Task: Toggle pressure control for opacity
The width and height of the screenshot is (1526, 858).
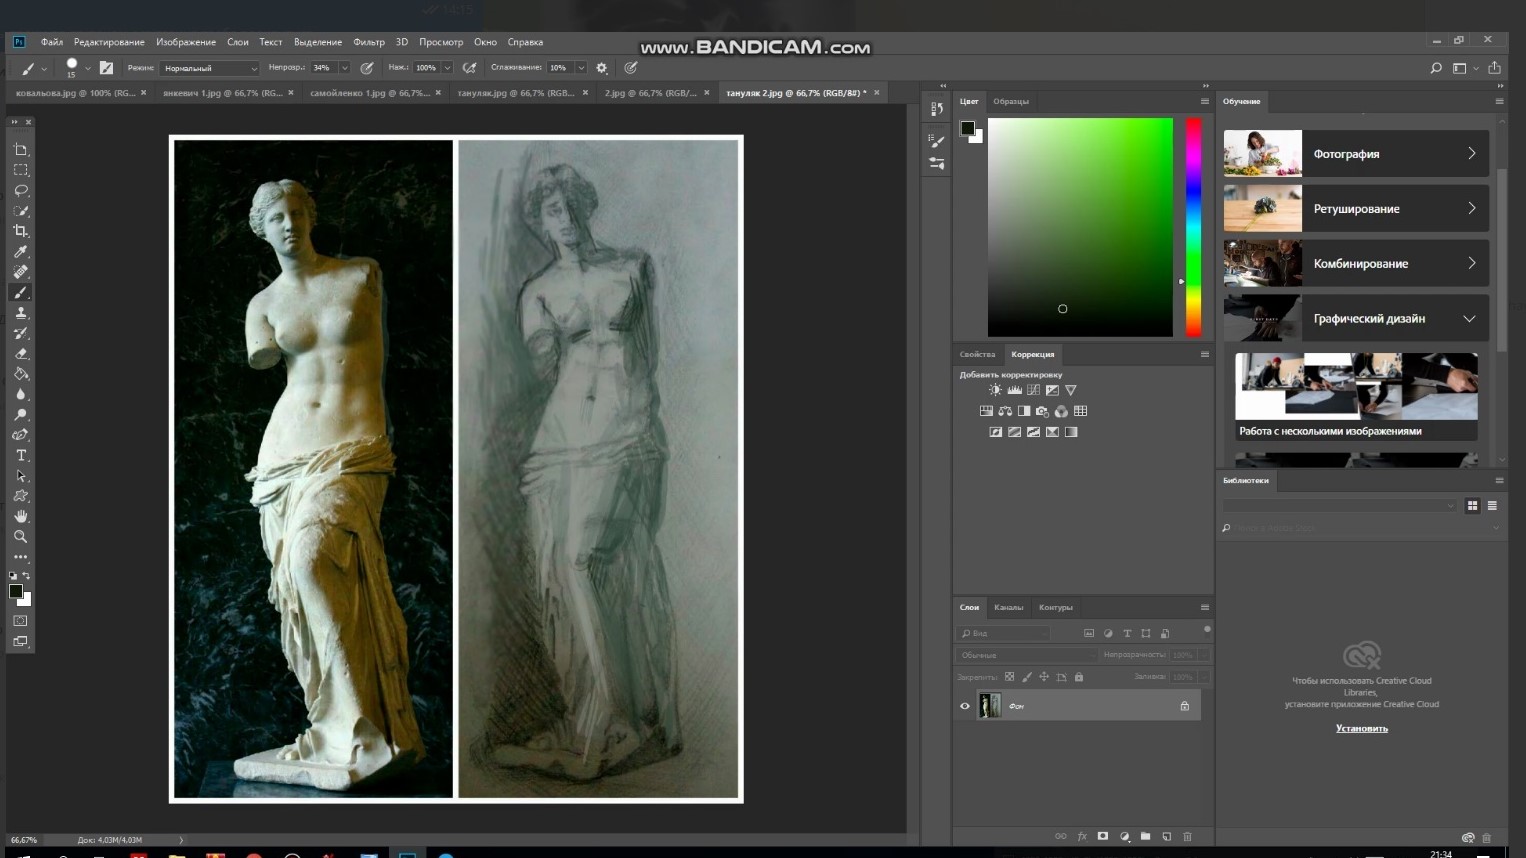Action: click(x=367, y=68)
